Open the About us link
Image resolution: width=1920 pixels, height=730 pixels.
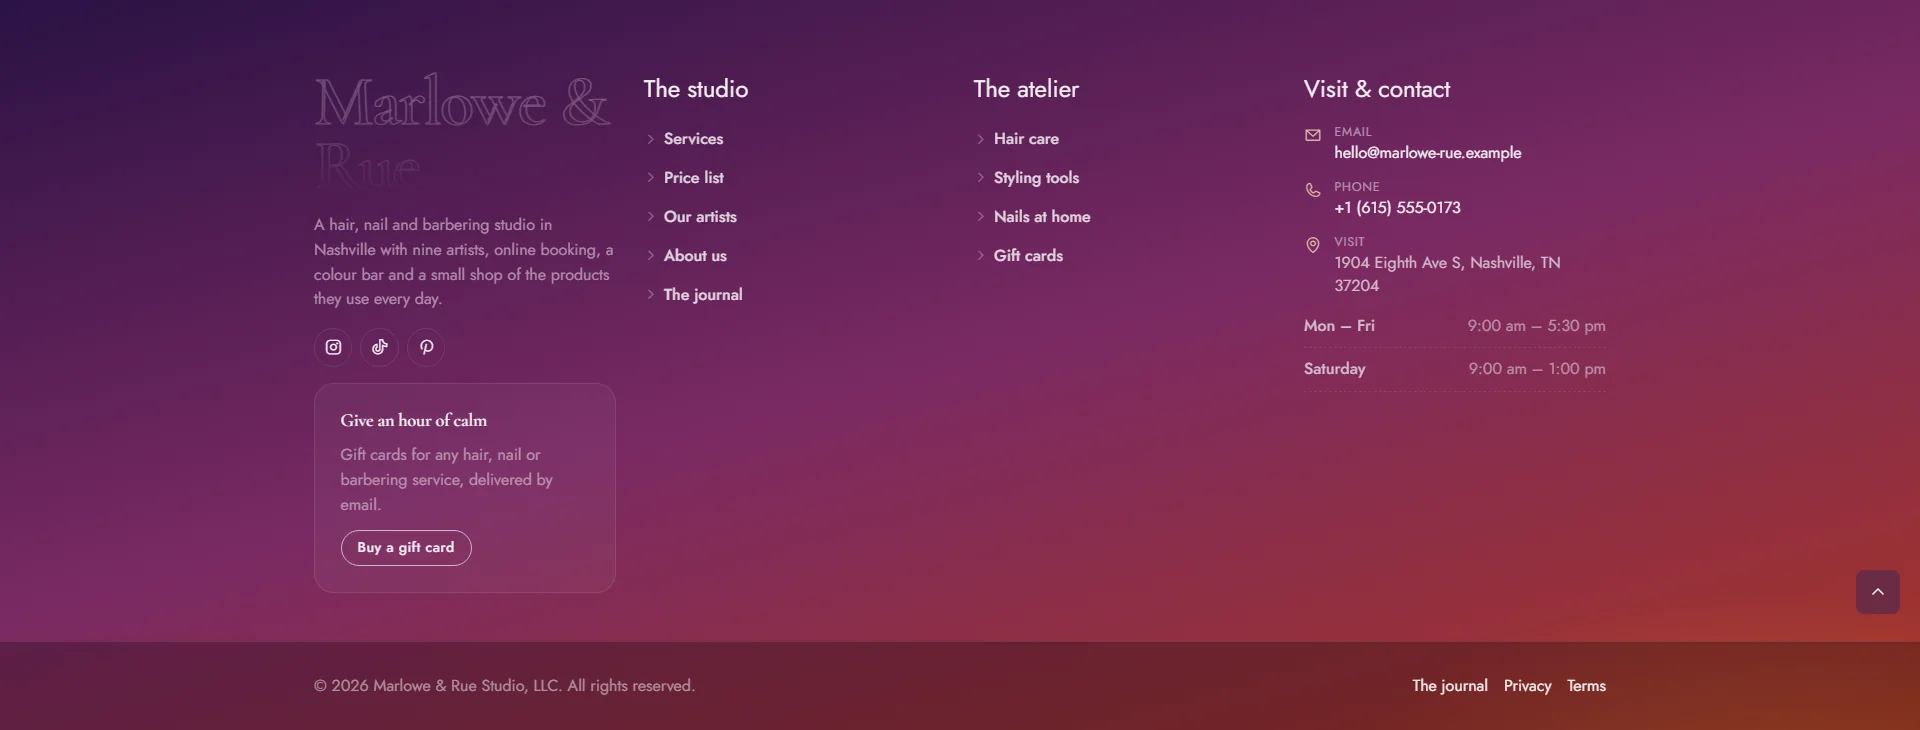(695, 256)
